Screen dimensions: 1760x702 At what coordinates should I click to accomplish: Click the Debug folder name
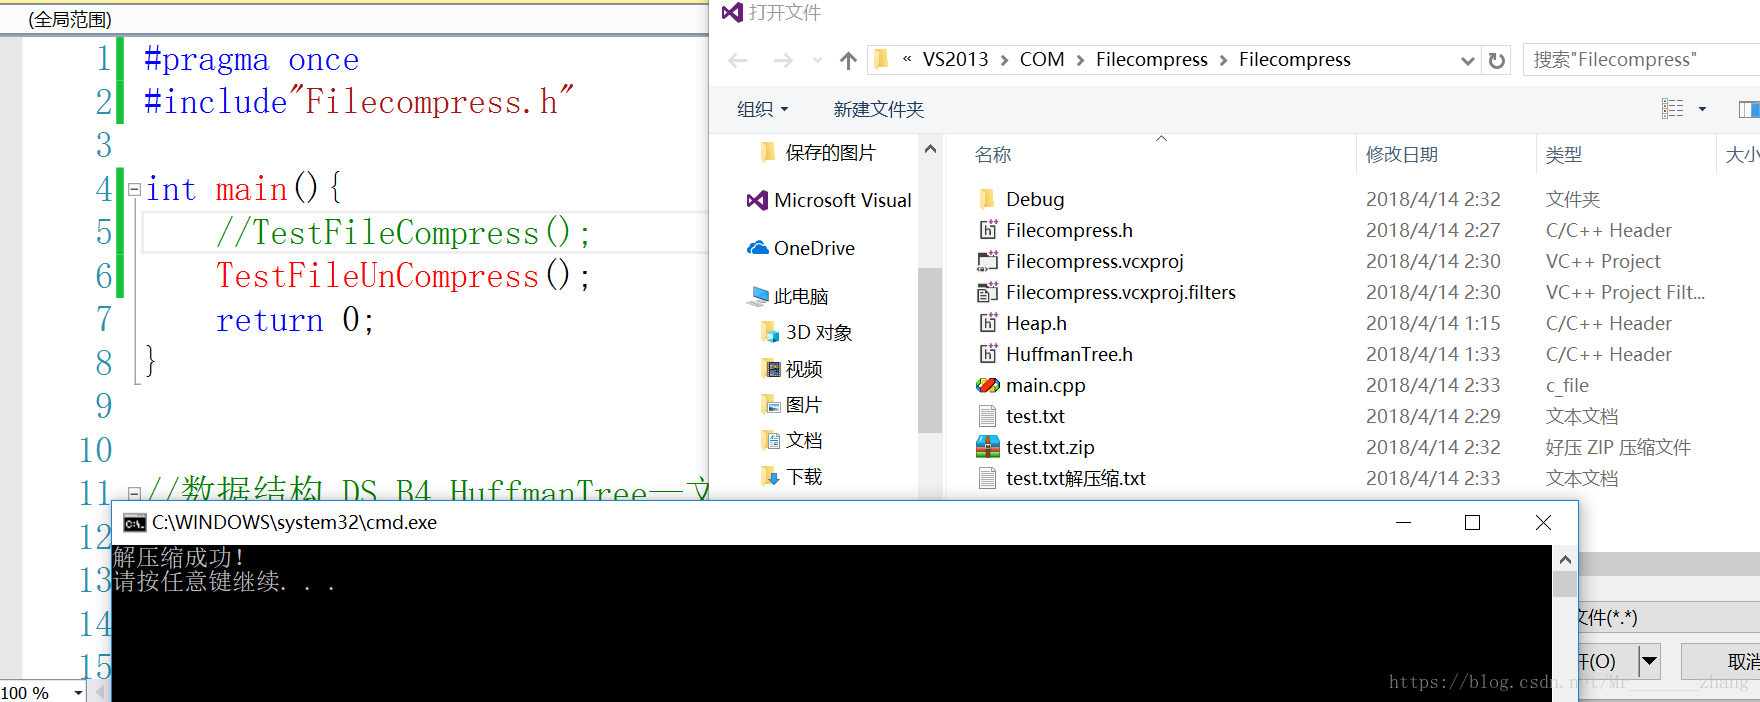click(1035, 199)
